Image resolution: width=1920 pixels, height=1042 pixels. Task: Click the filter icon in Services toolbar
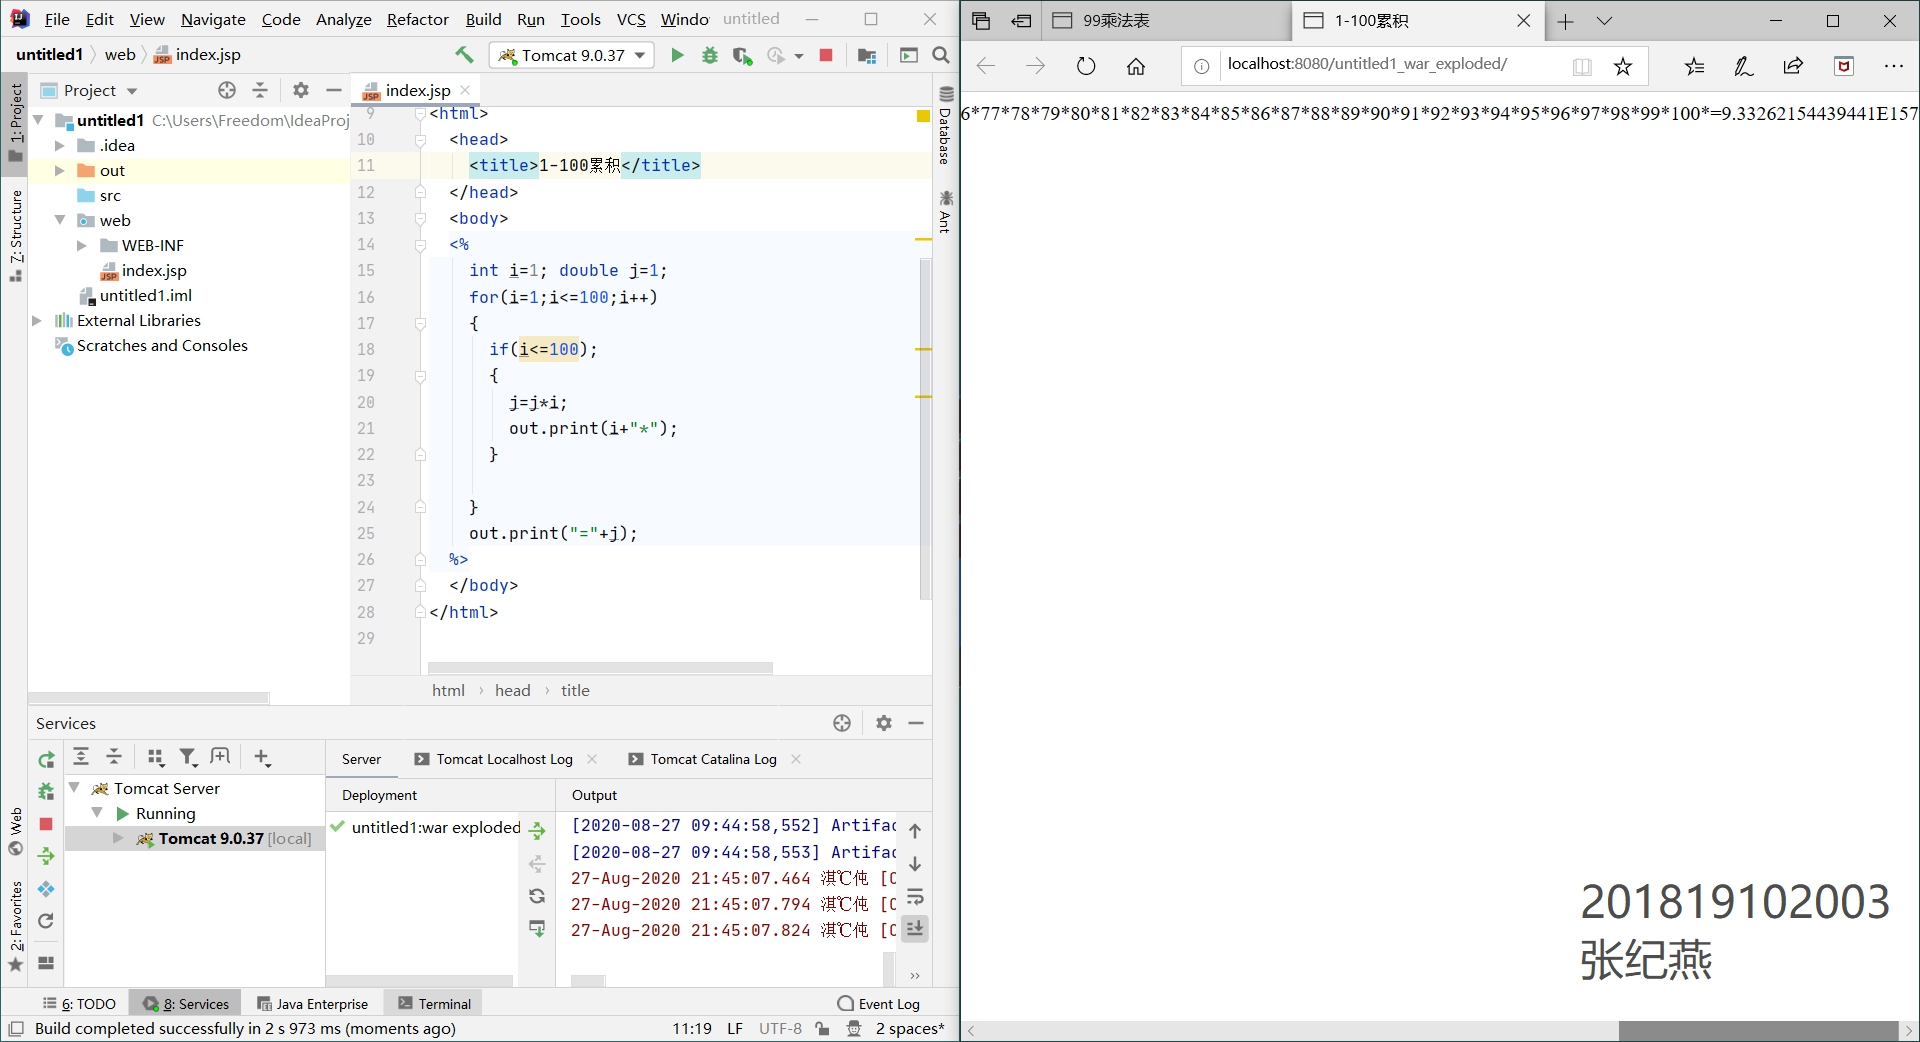click(x=188, y=757)
